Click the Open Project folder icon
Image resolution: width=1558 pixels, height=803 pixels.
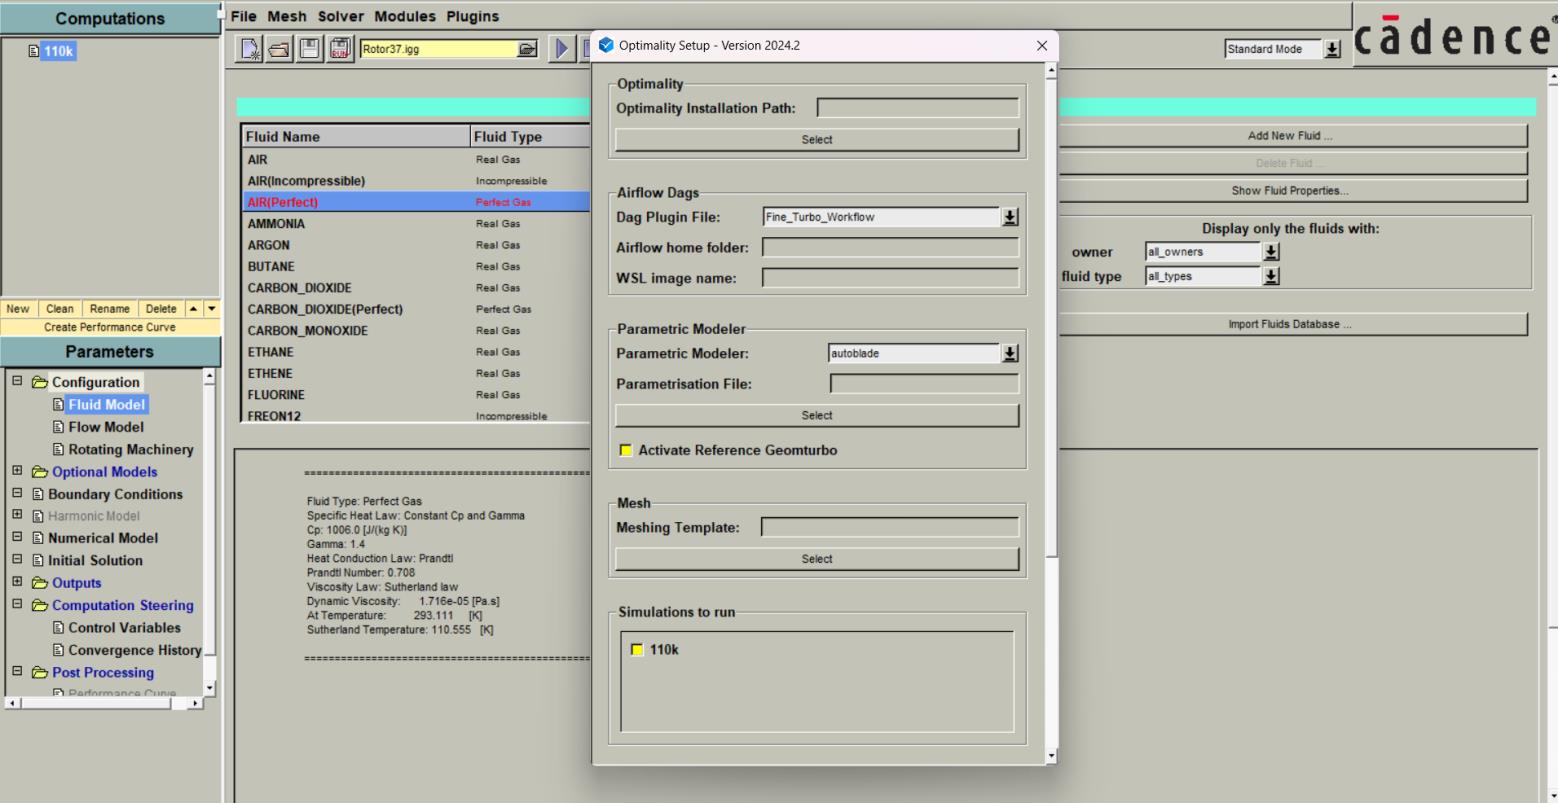[280, 49]
